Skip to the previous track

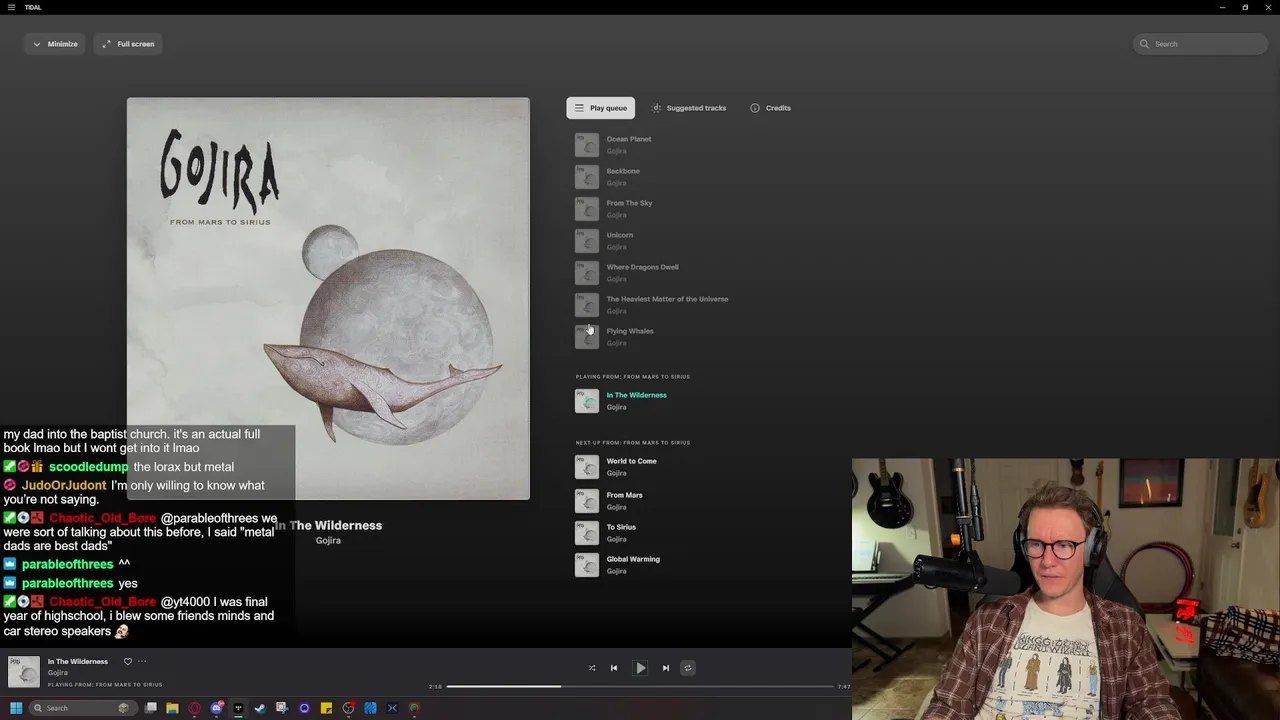pos(614,668)
